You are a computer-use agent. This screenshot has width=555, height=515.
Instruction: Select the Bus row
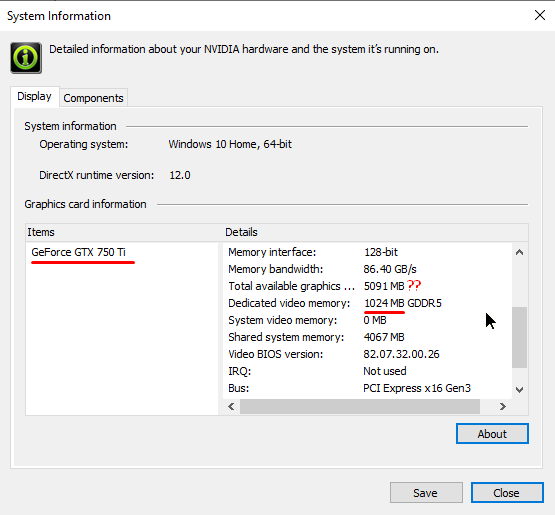click(367, 388)
